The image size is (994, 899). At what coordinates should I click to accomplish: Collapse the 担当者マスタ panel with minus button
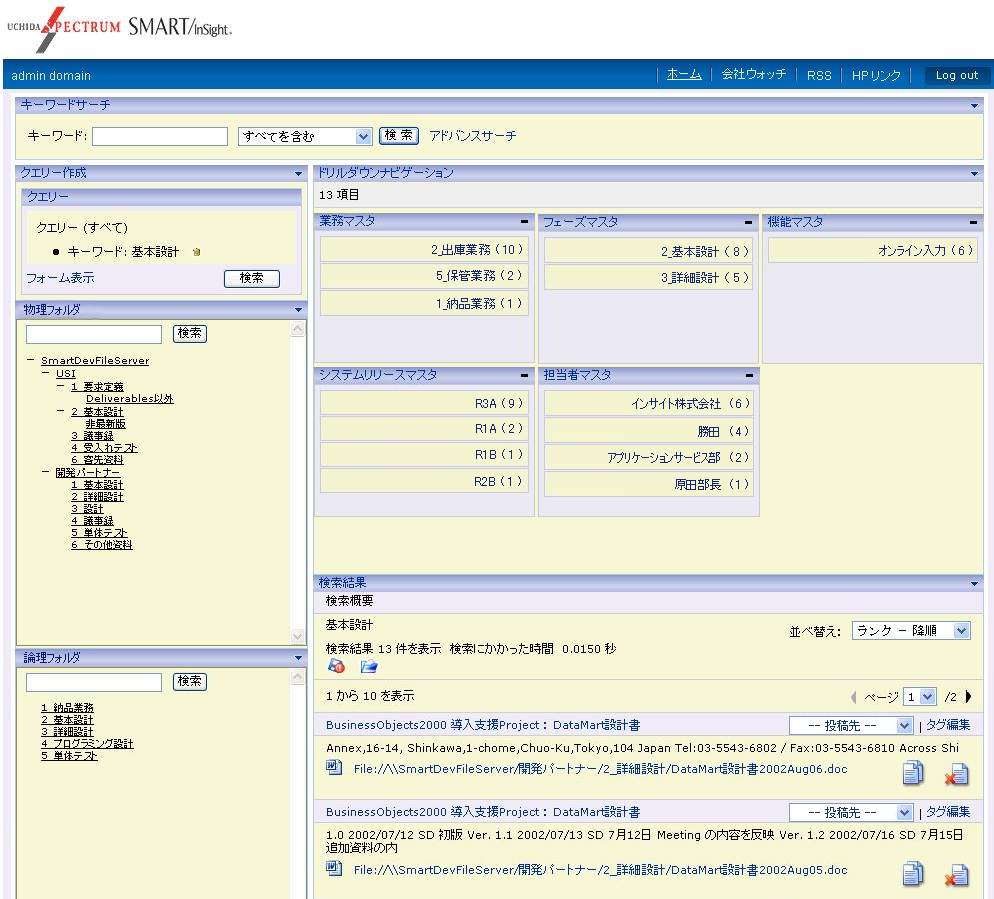pyautogui.click(x=749, y=376)
